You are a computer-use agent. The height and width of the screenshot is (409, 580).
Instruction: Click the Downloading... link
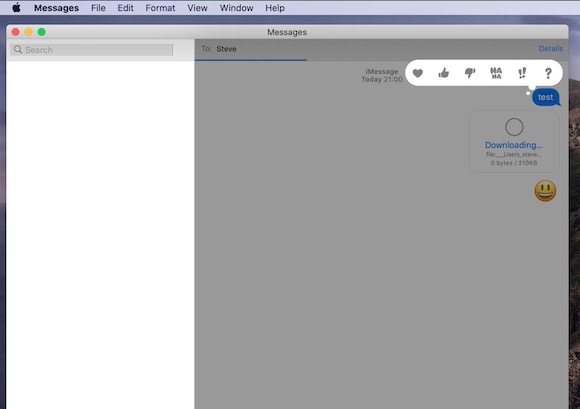click(x=514, y=145)
